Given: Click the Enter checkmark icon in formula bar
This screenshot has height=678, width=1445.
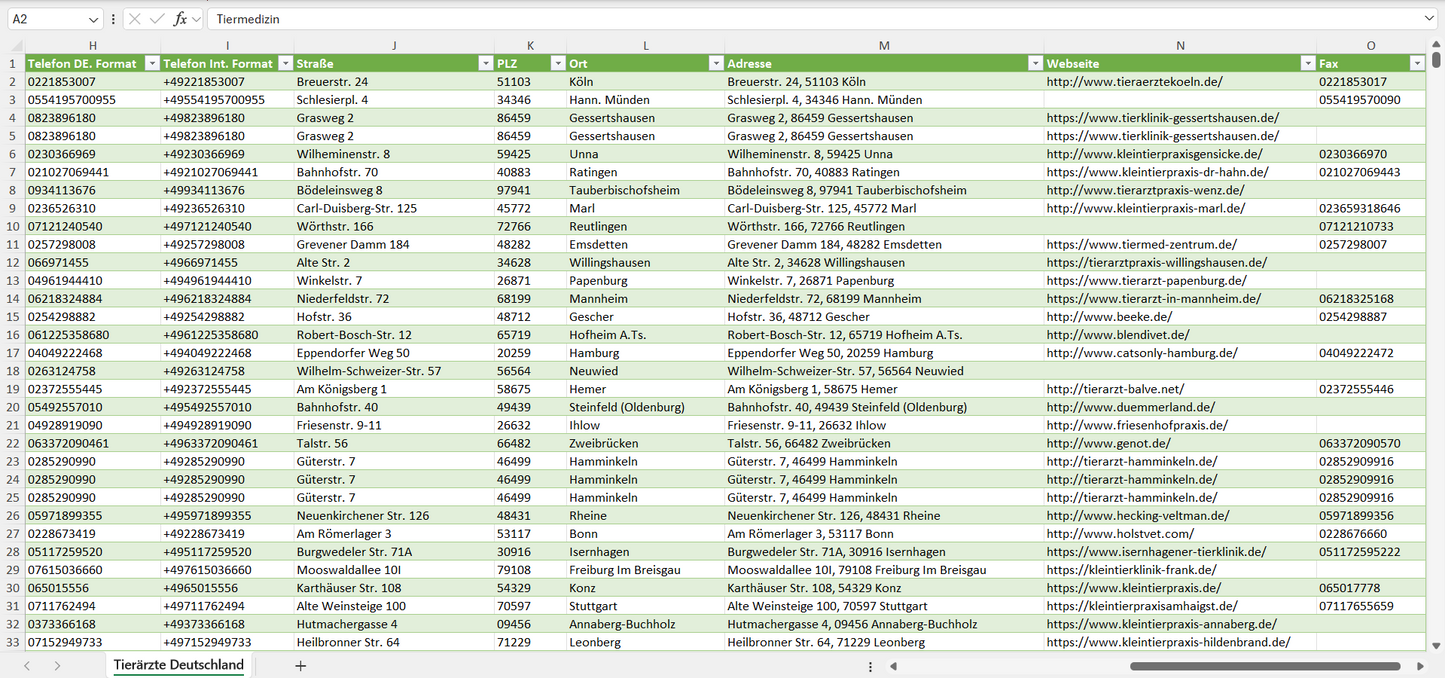Looking at the screenshot, I should point(157,19).
